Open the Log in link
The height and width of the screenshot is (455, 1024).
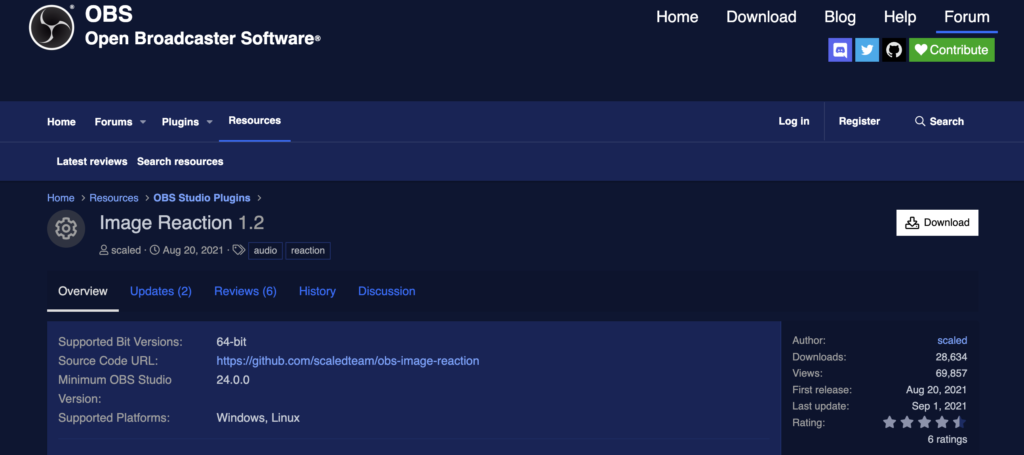[x=794, y=121]
